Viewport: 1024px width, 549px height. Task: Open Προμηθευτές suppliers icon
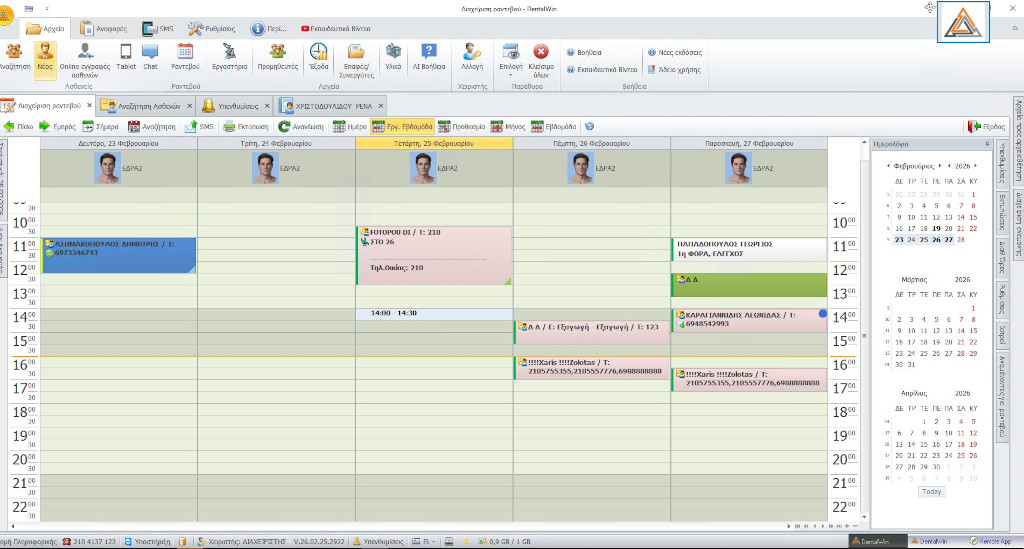tap(277, 57)
